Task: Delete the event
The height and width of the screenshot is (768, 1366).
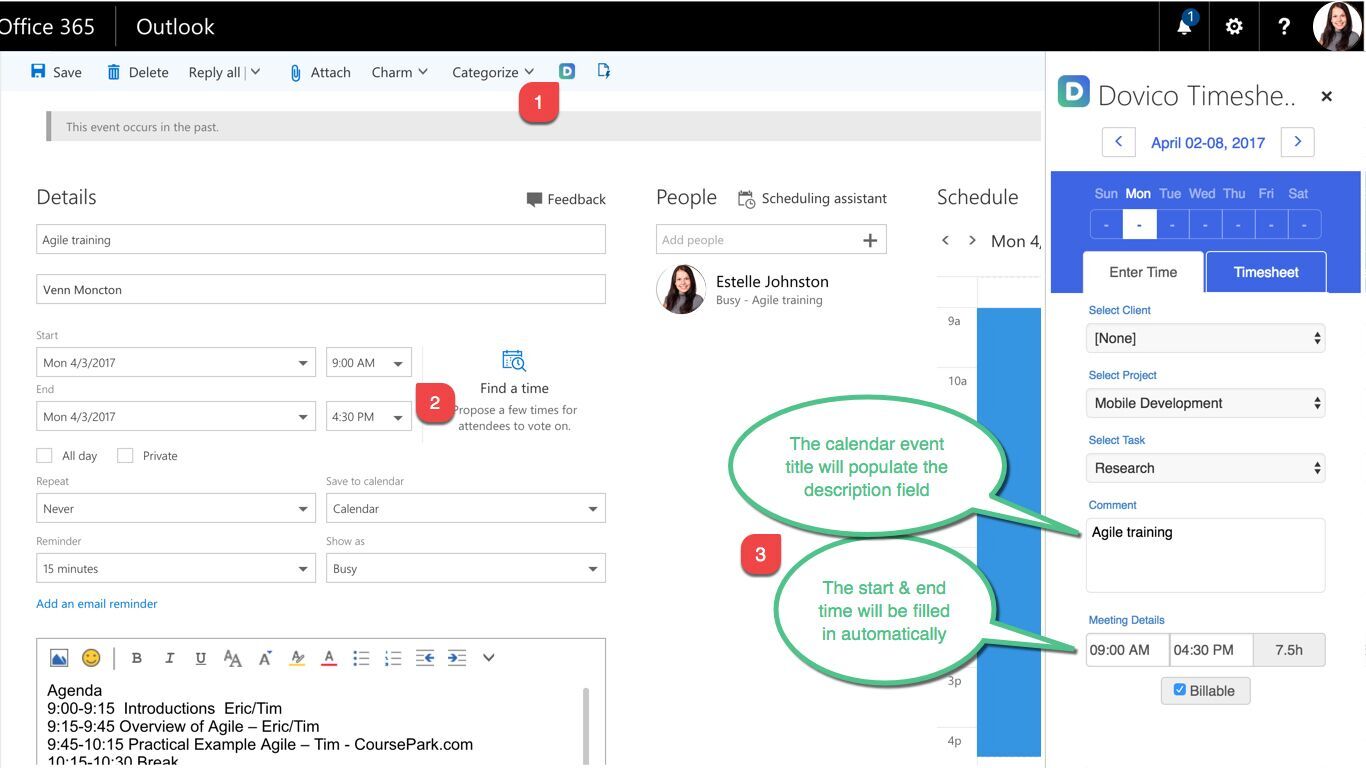Action: pos(138,72)
